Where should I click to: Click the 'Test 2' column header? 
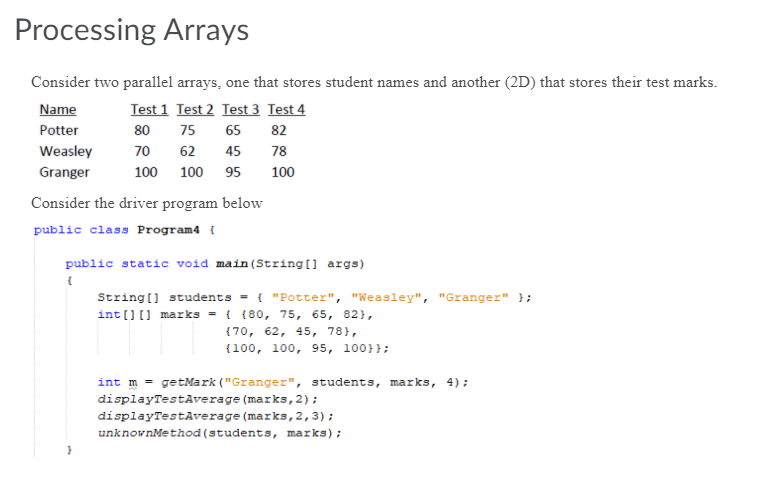coord(195,110)
